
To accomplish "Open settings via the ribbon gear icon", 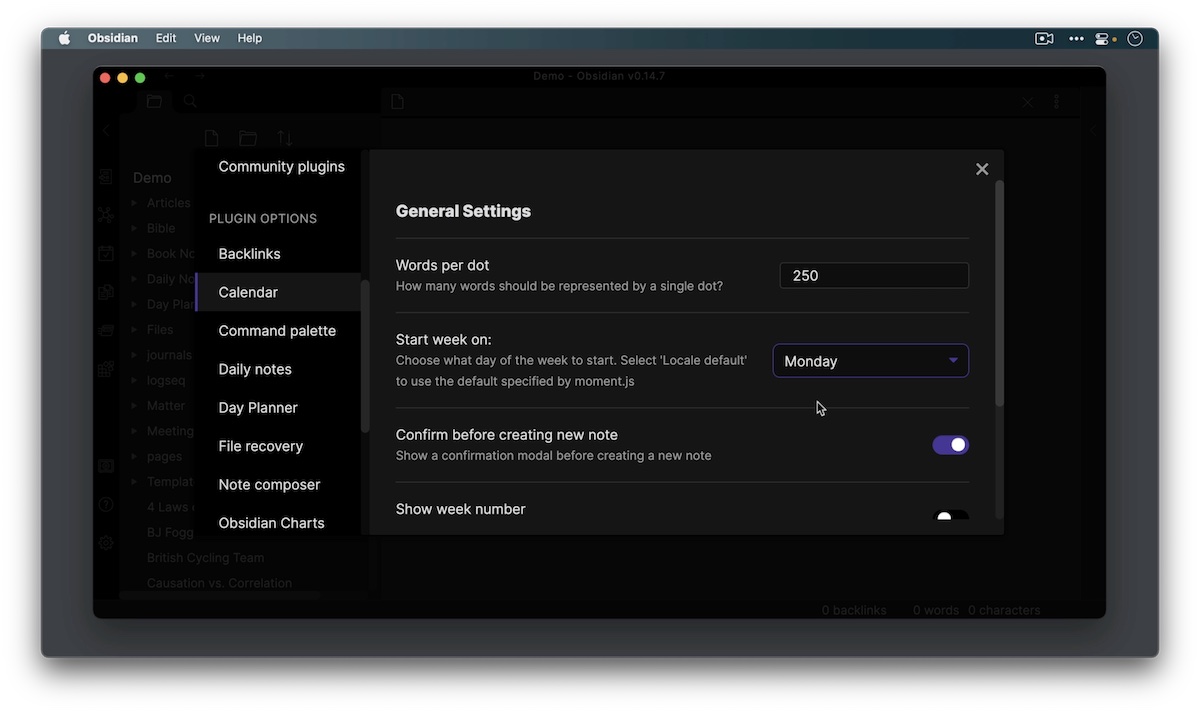I will [106, 542].
